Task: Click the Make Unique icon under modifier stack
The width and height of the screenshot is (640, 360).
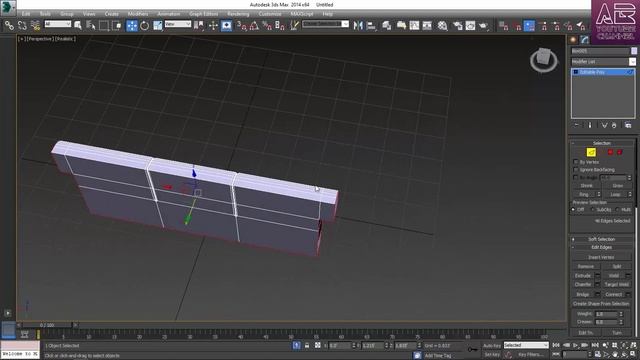Action: (x=604, y=125)
